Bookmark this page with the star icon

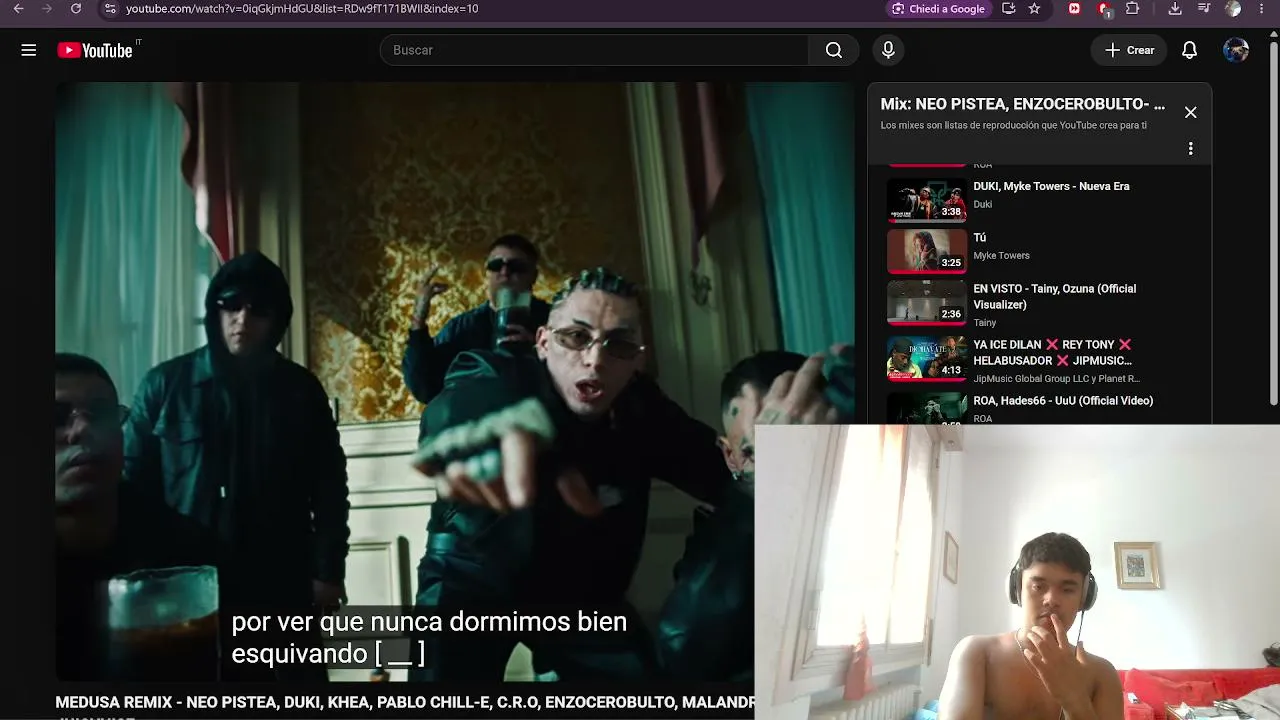[1034, 8]
